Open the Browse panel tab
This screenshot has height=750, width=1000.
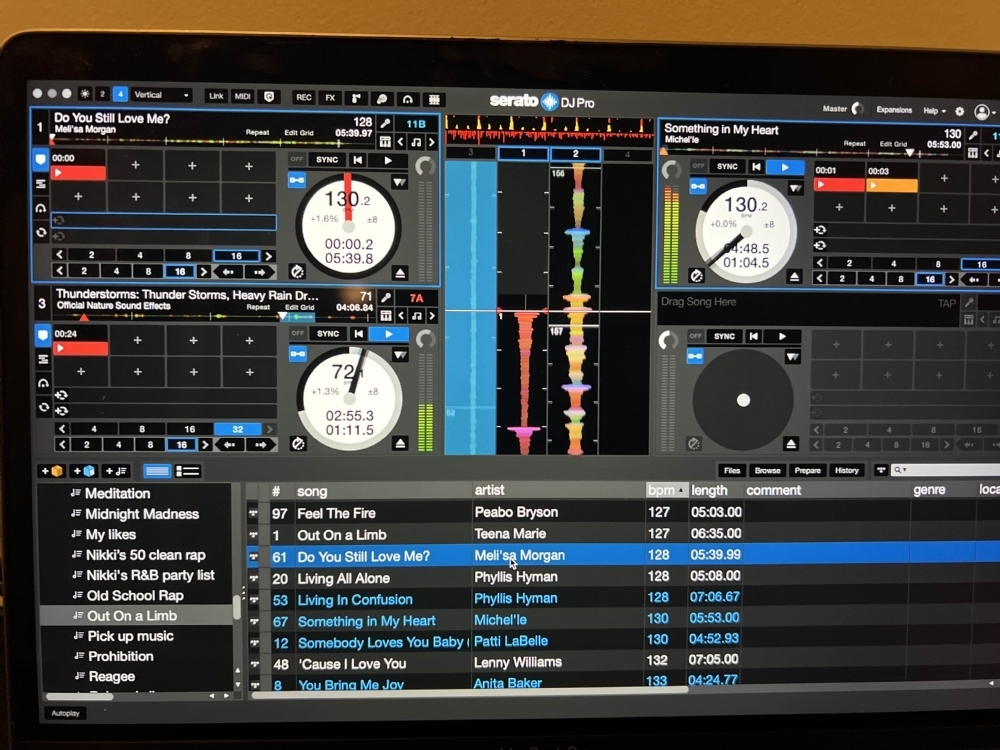pos(767,471)
